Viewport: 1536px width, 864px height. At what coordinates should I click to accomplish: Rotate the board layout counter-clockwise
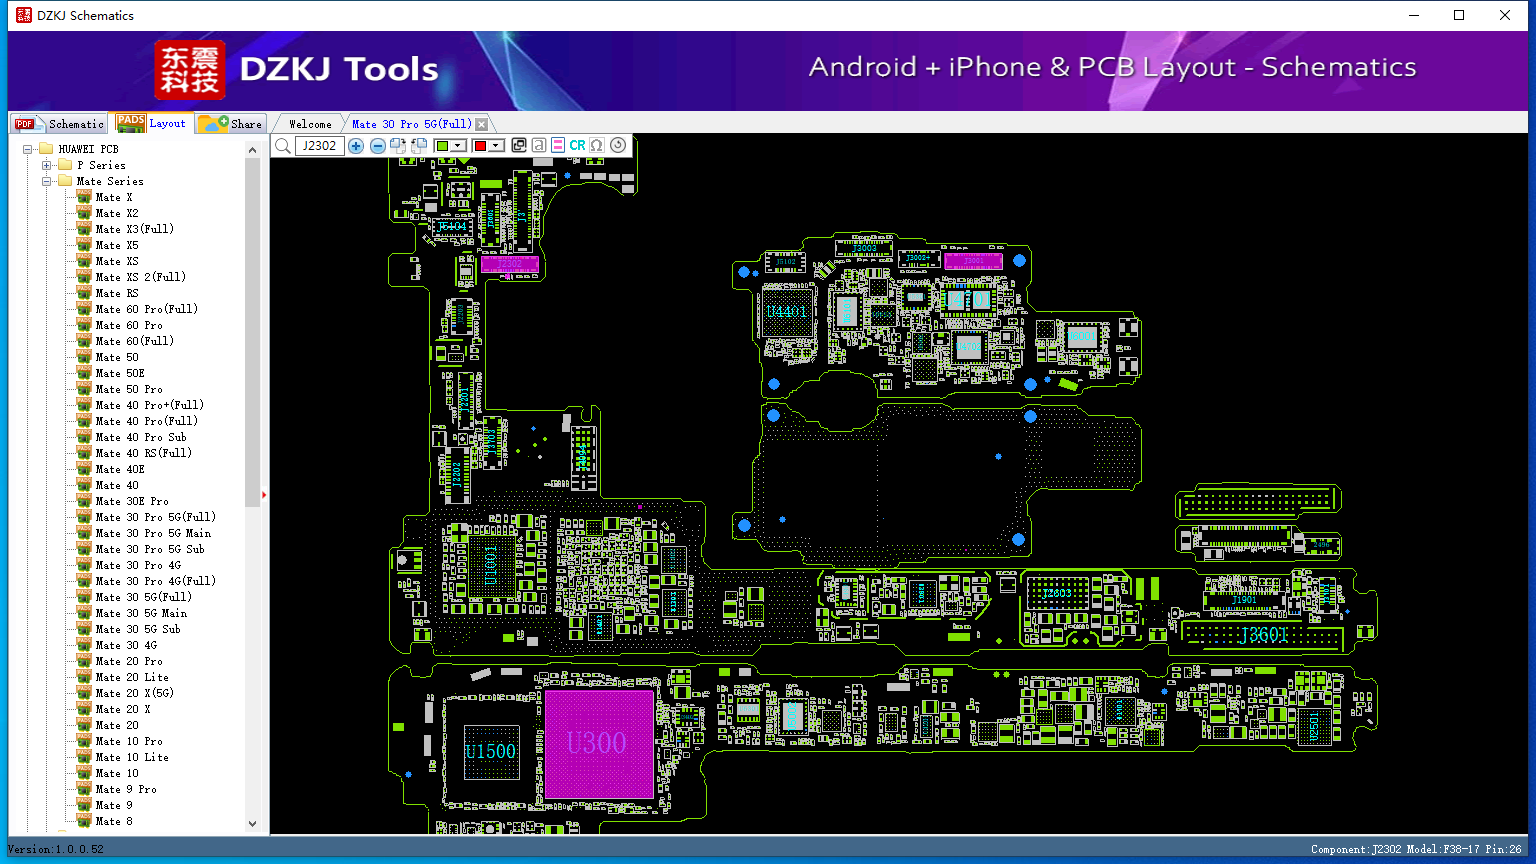pos(419,146)
